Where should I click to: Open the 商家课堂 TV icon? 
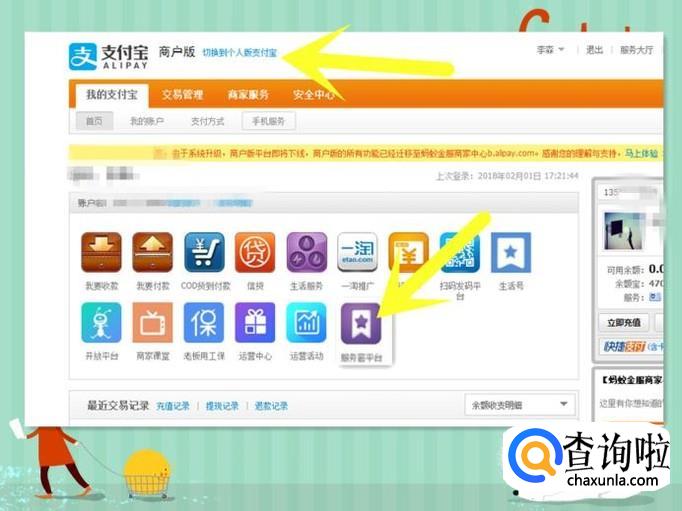[153, 322]
